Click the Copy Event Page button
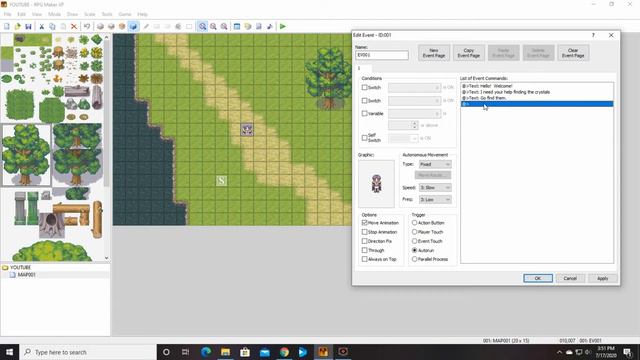 click(469, 53)
